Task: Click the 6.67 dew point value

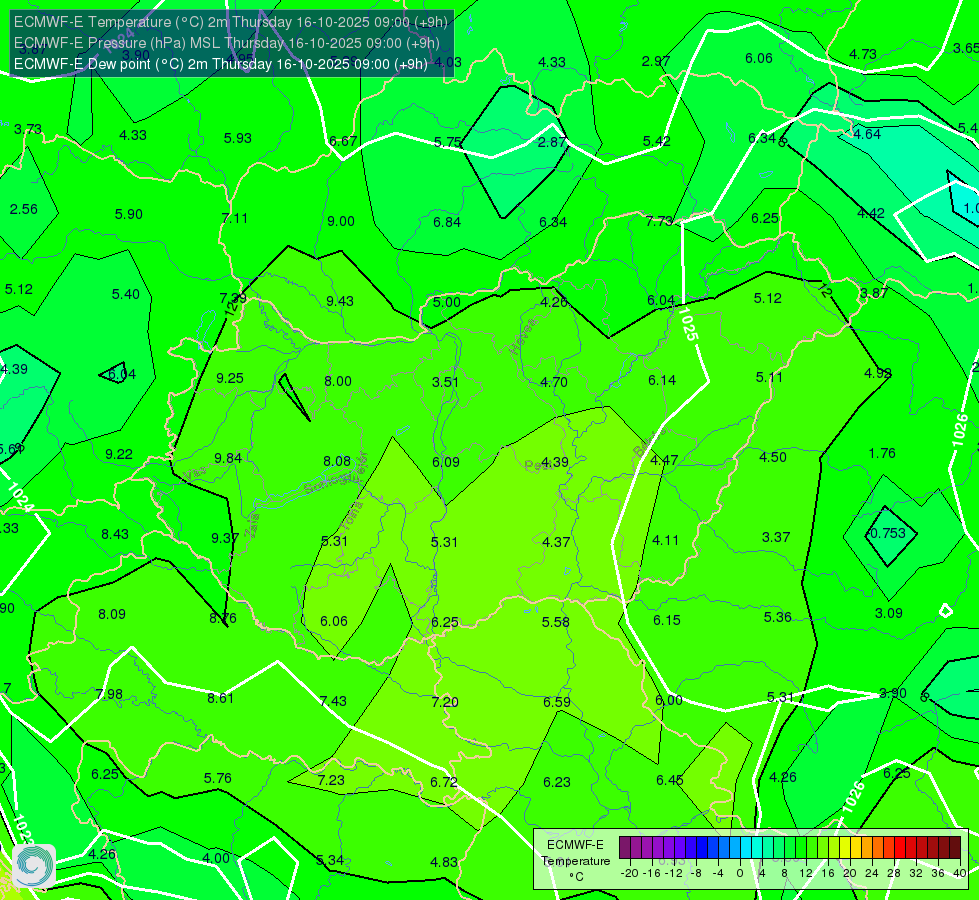Action: pyautogui.click(x=343, y=141)
